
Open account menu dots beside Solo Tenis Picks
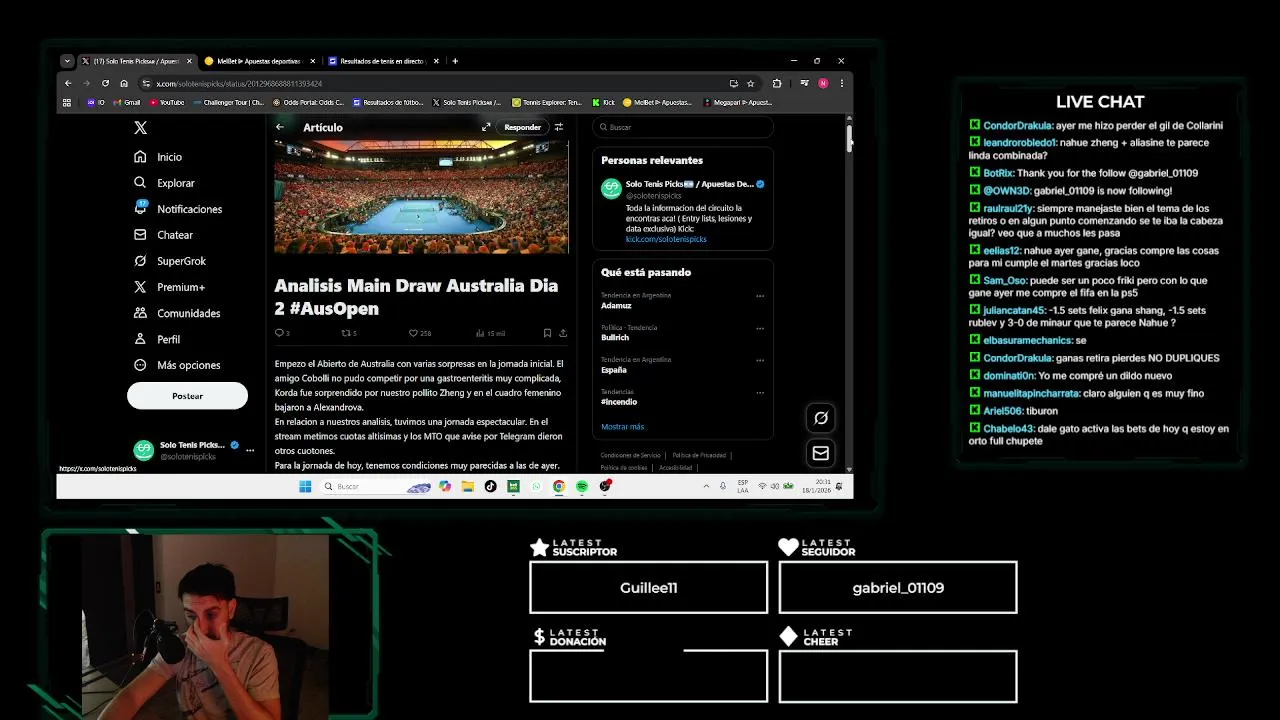tap(250, 450)
